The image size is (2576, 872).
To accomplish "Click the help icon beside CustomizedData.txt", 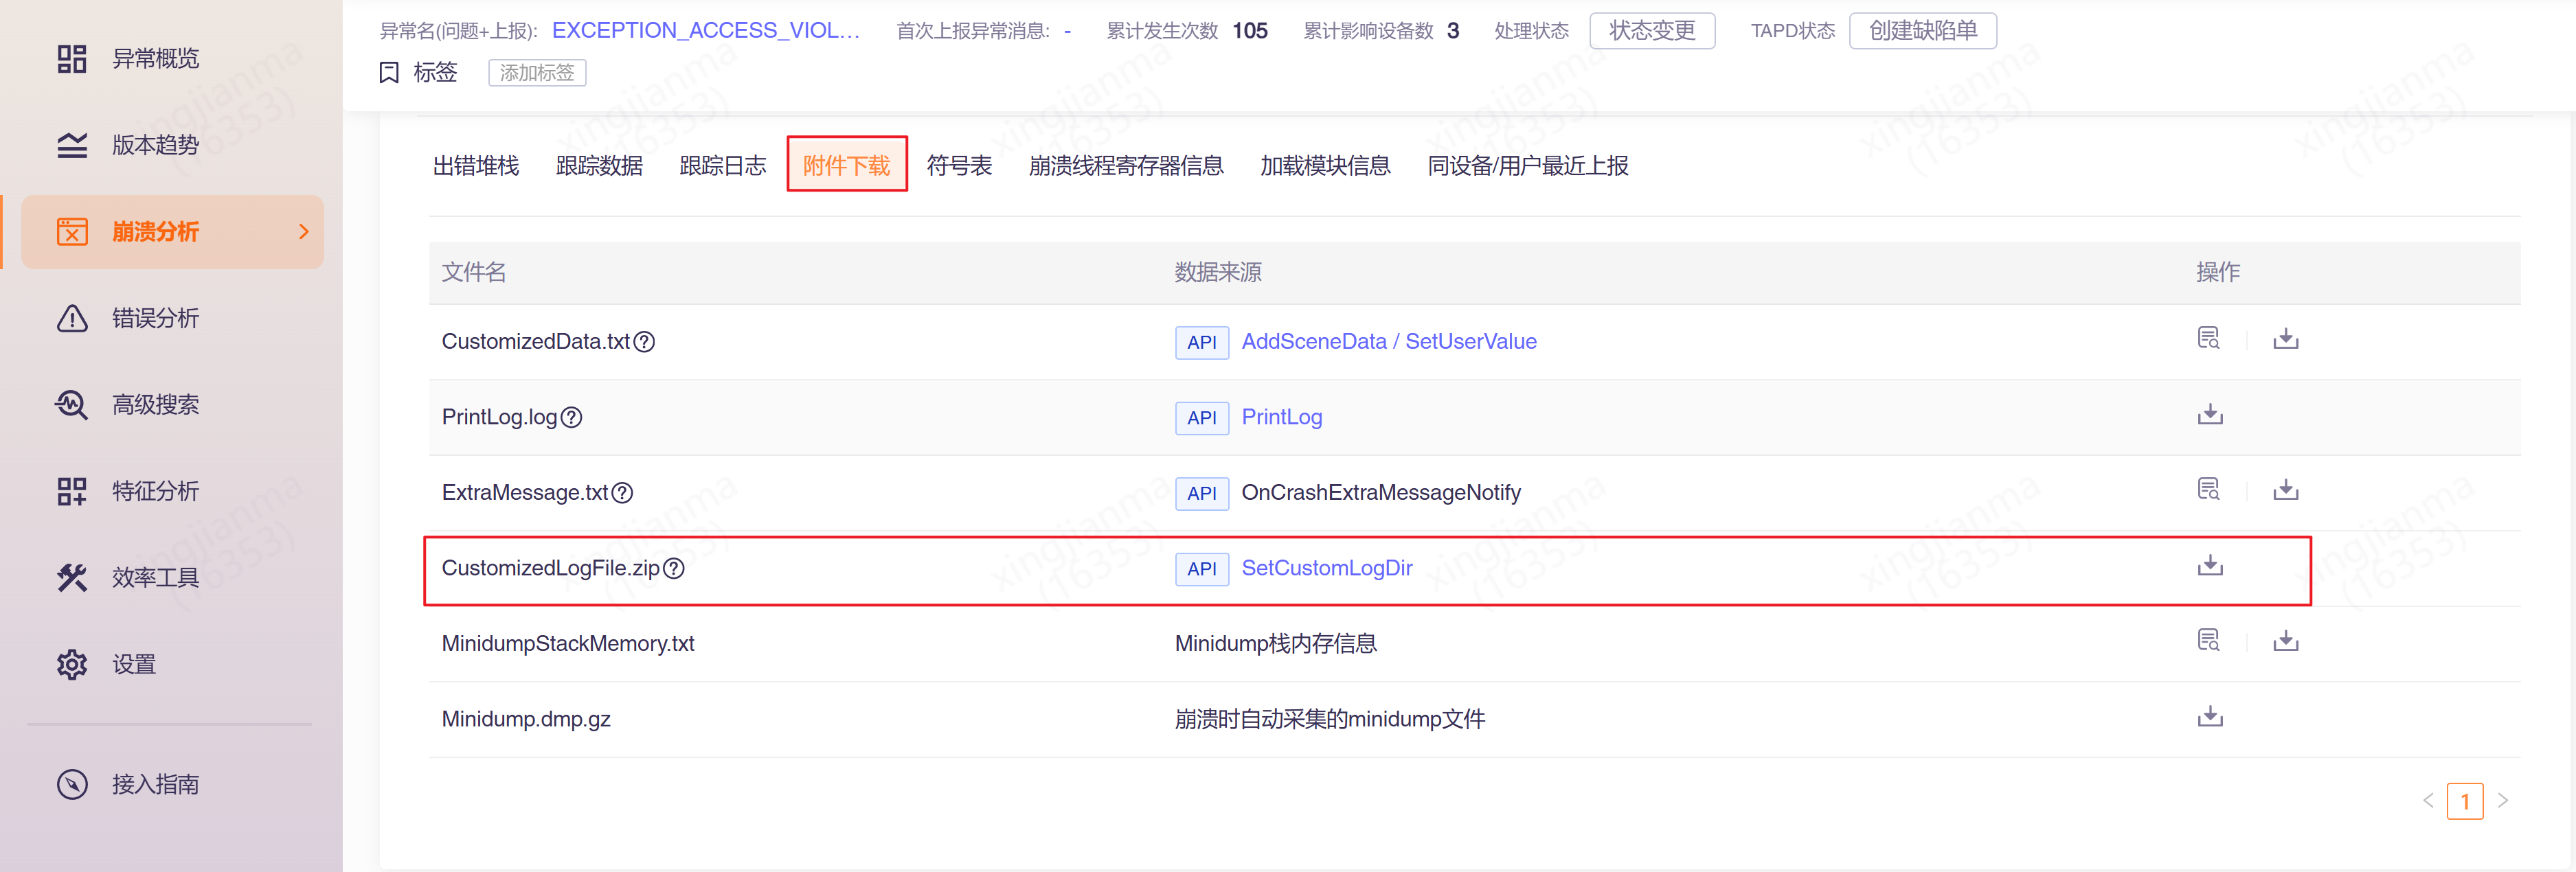I will tap(645, 342).
